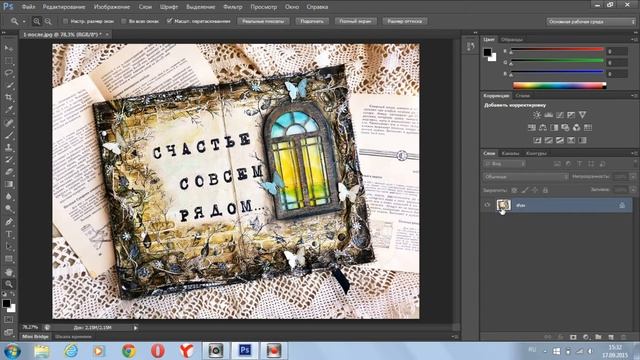Select the Gradient tool
This screenshot has height=360, width=640.
9,184
